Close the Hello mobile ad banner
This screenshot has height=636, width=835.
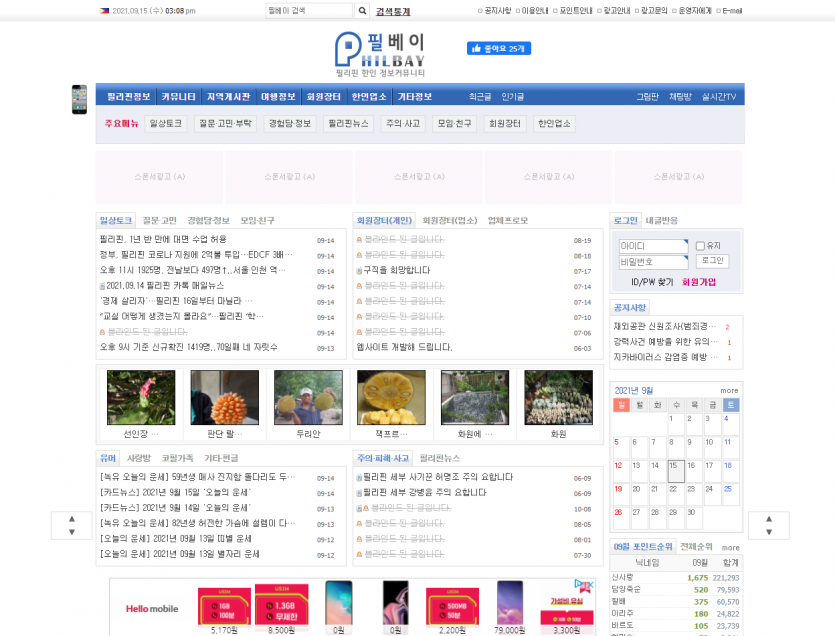tap(590, 583)
